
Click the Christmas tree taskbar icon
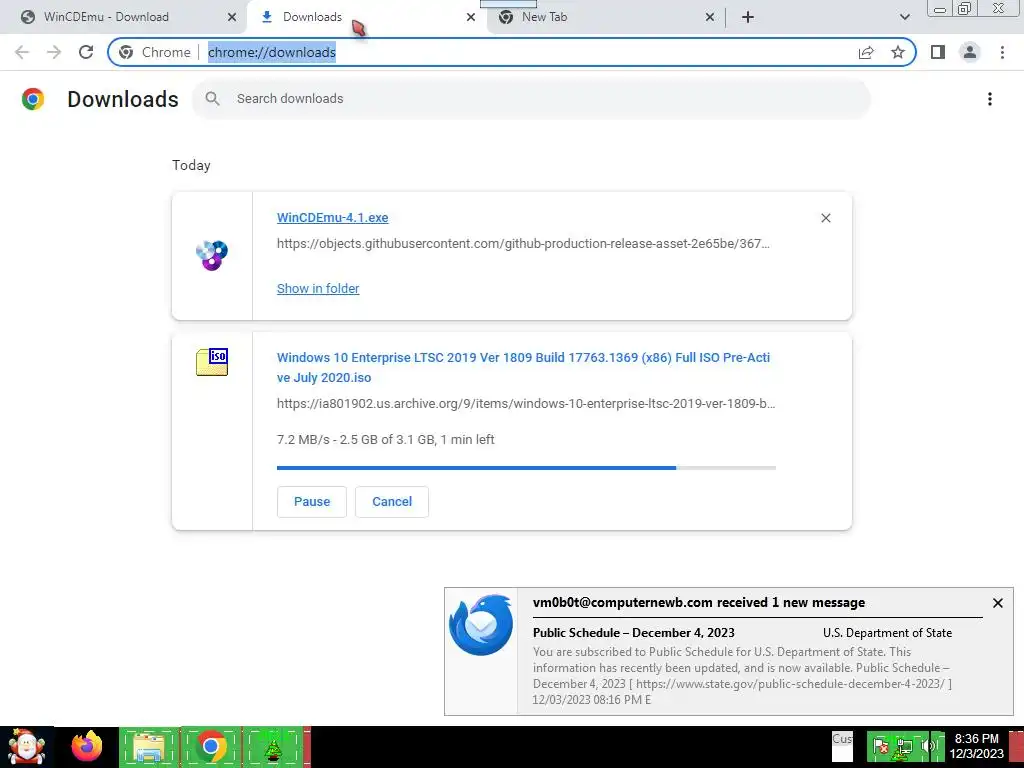[x=273, y=748]
